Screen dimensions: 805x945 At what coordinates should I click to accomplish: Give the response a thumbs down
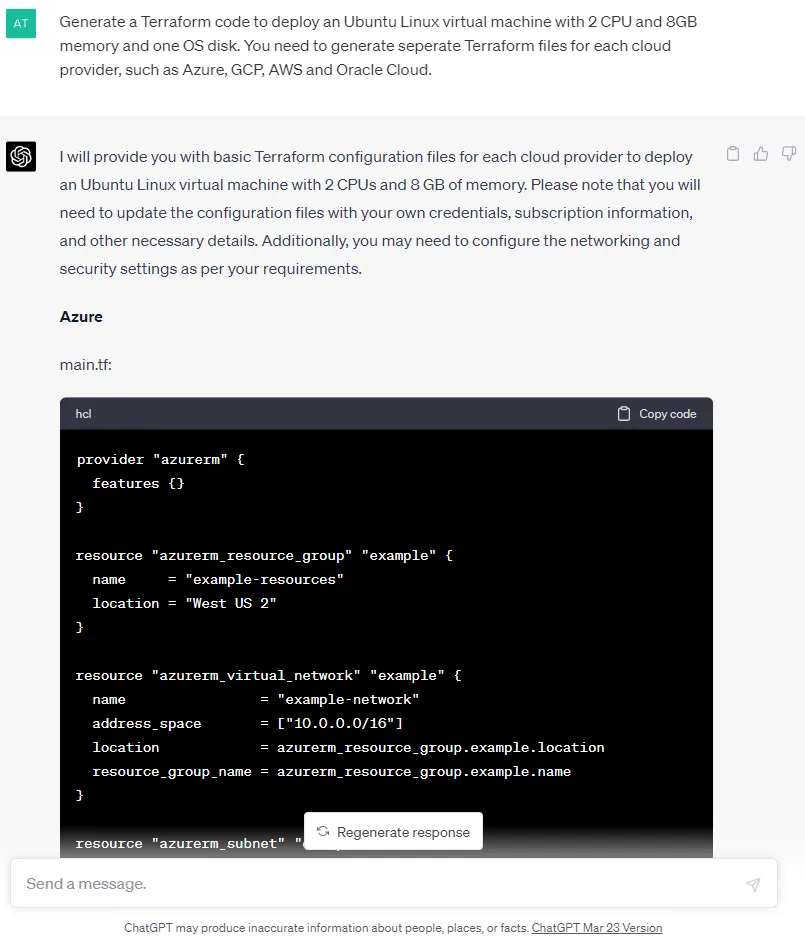tap(789, 154)
